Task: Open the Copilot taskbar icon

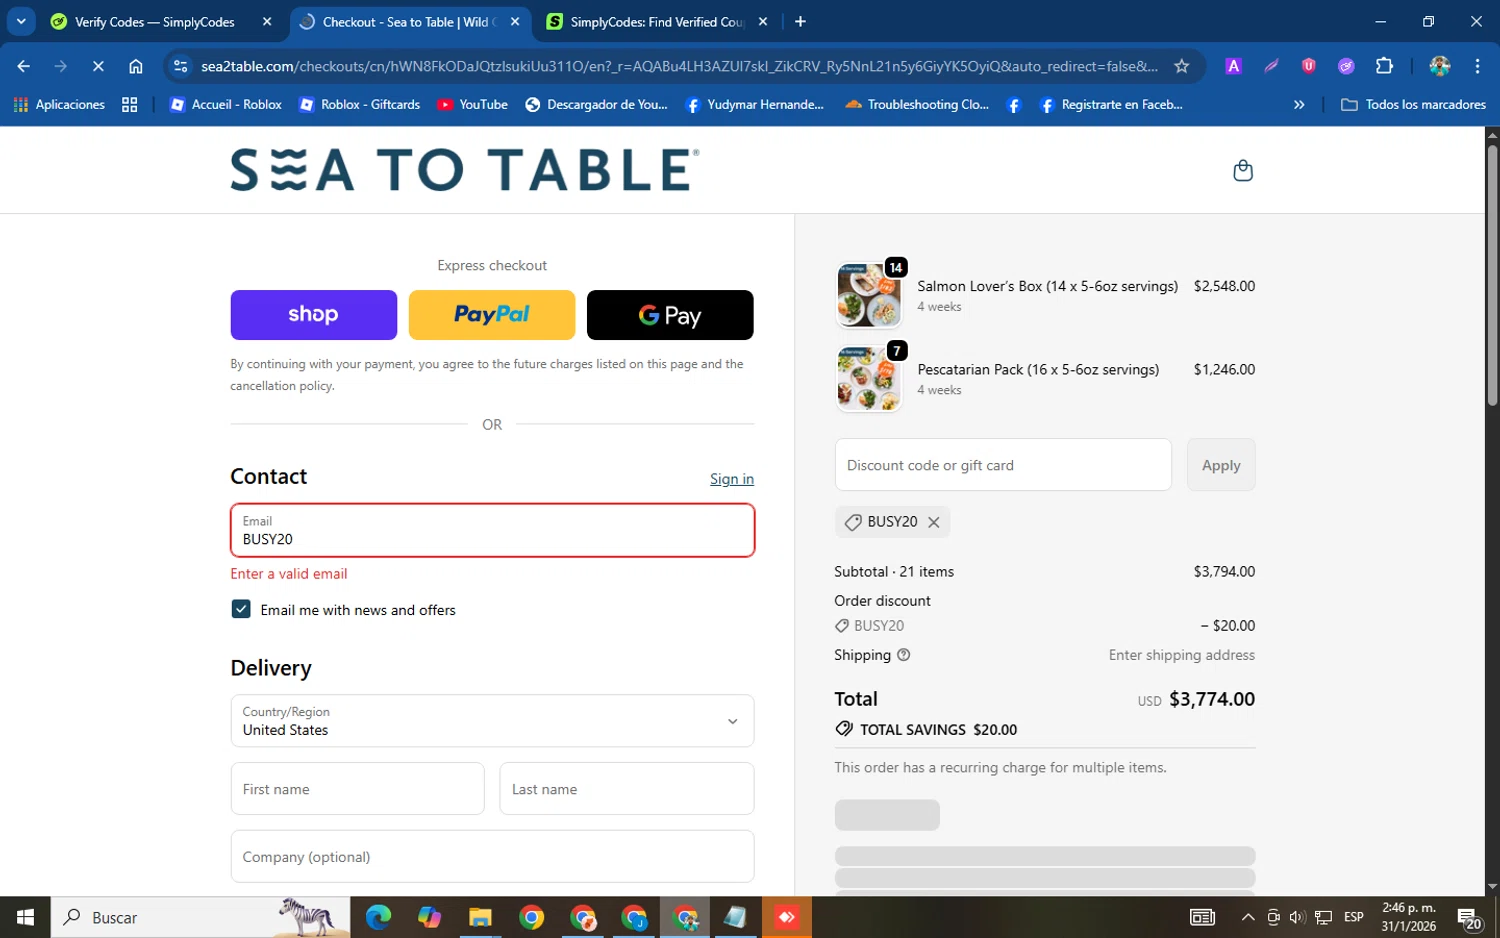Action: pyautogui.click(x=429, y=917)
